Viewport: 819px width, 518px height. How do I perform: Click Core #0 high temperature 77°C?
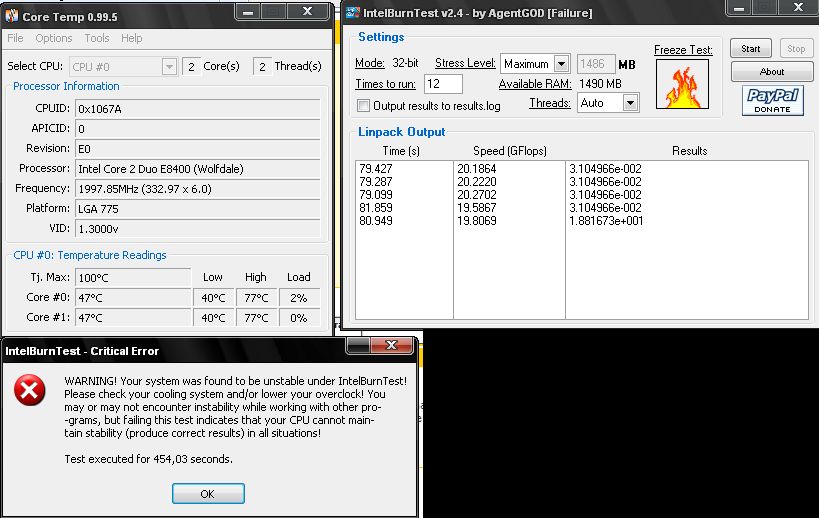point(256,298)
